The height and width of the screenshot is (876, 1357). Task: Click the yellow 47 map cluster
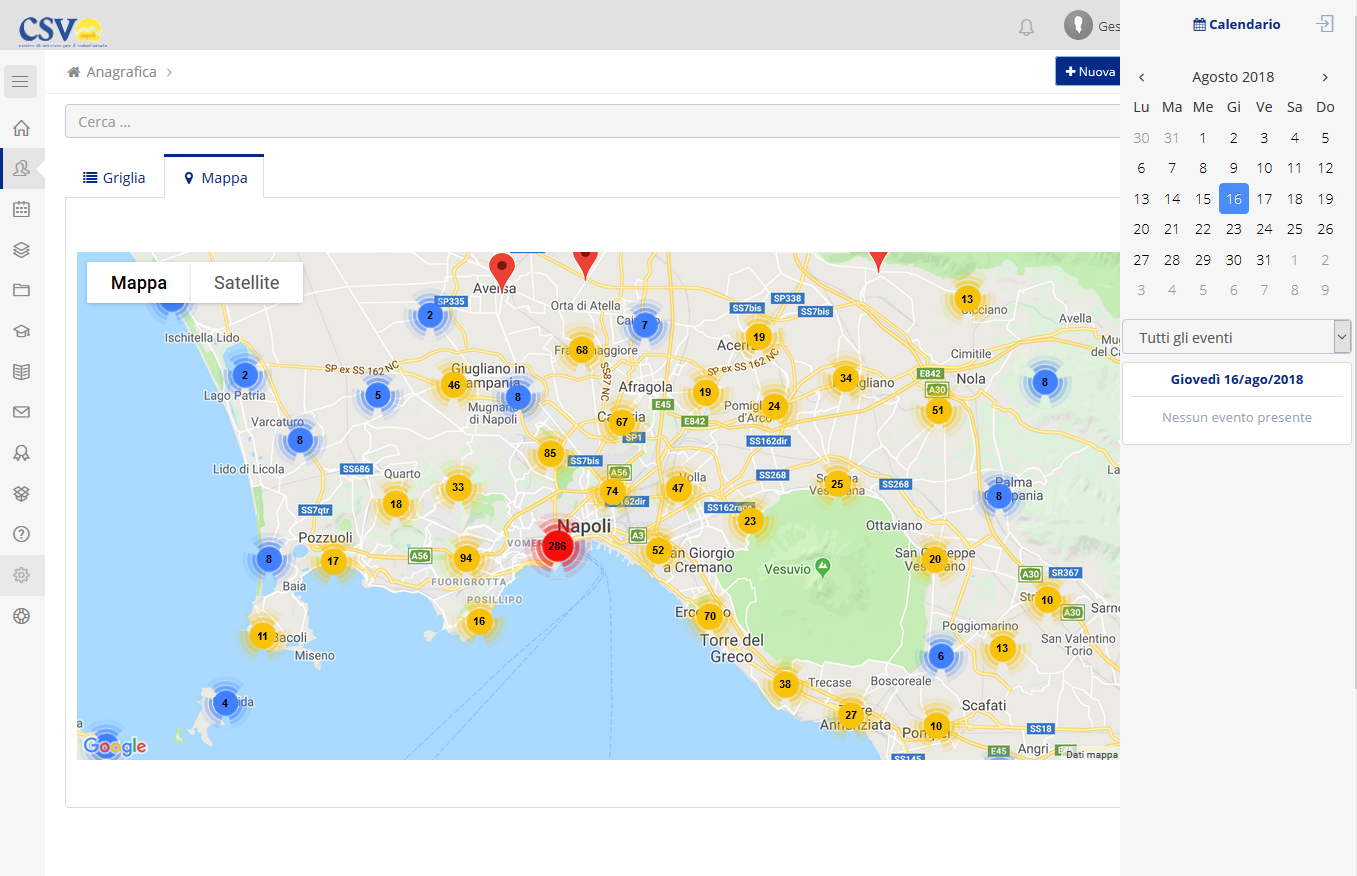point(679,489)
